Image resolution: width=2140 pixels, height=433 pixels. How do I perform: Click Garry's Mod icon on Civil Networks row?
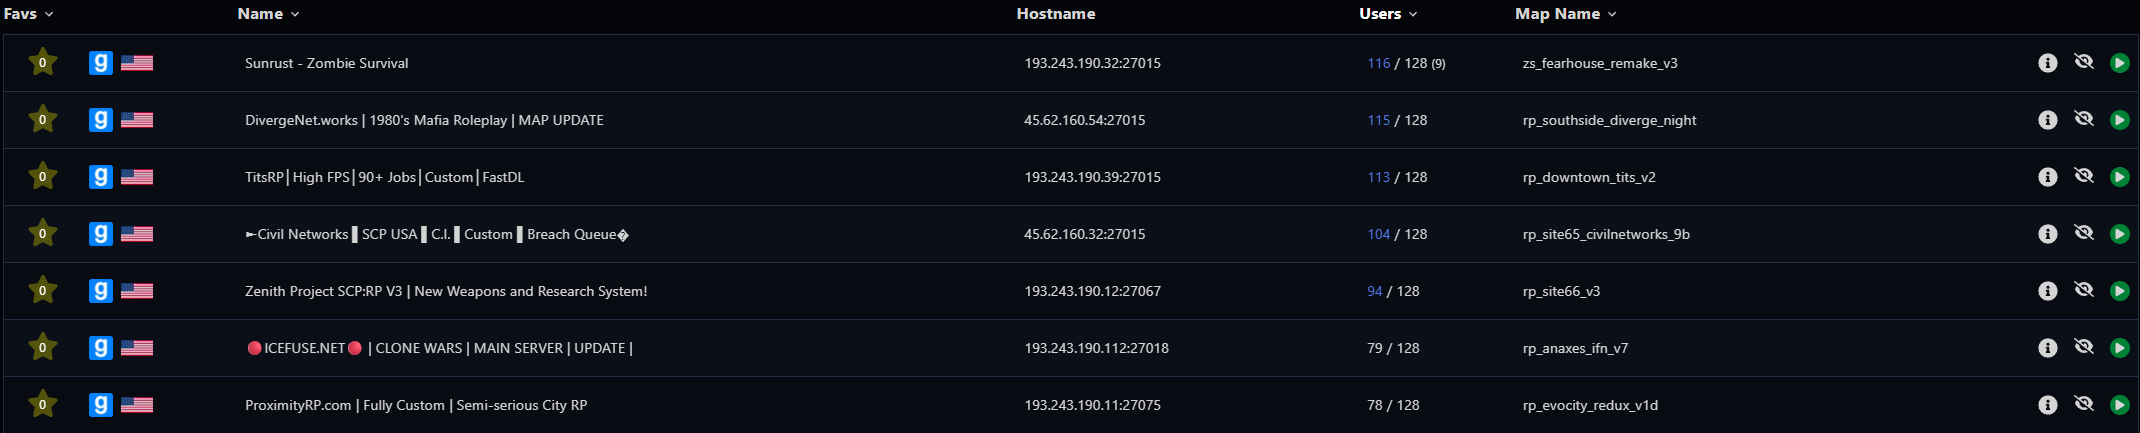[x=101, y=234]
